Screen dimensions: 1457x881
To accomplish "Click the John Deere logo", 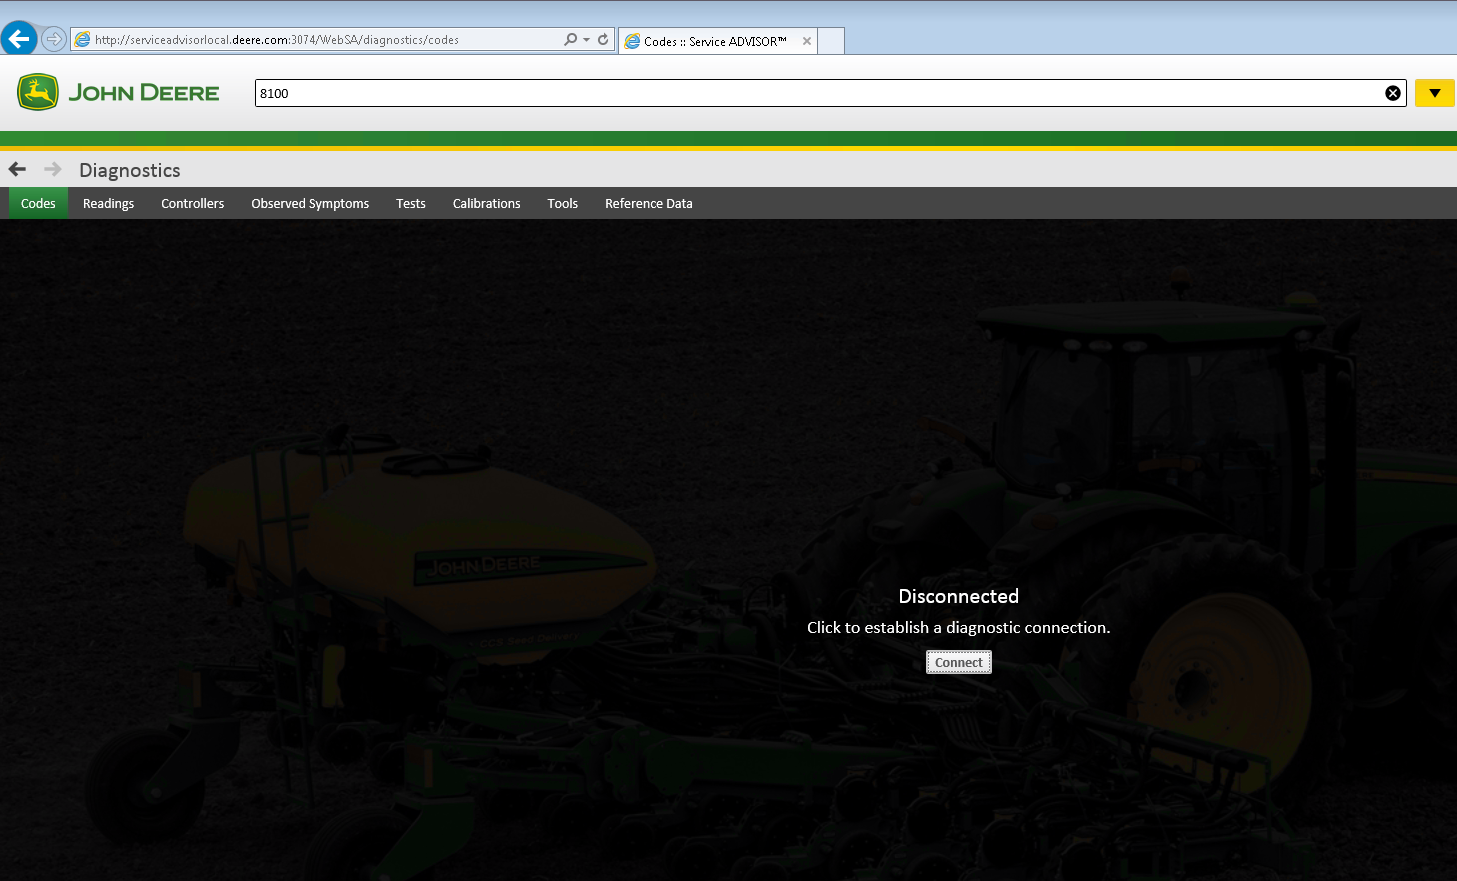I will click(118, 92).
